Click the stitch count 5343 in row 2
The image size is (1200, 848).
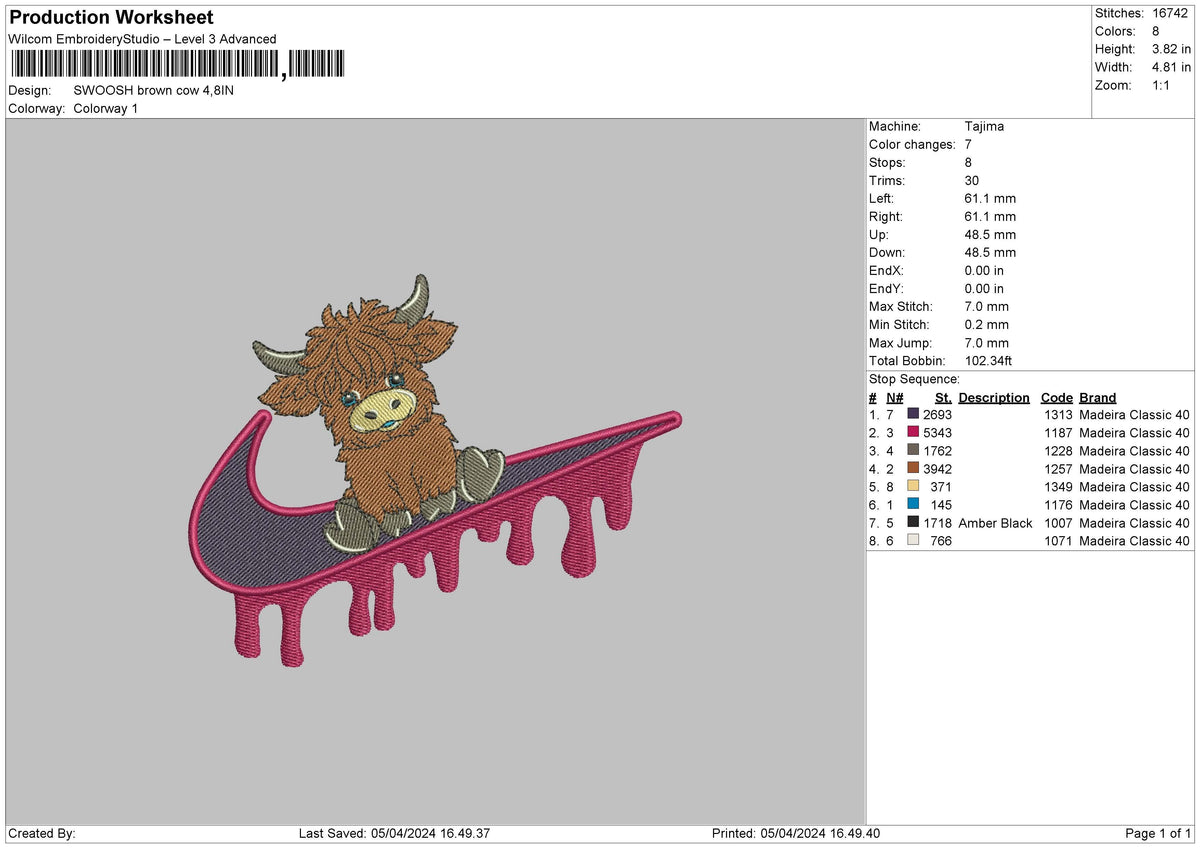tap(937, 433)
